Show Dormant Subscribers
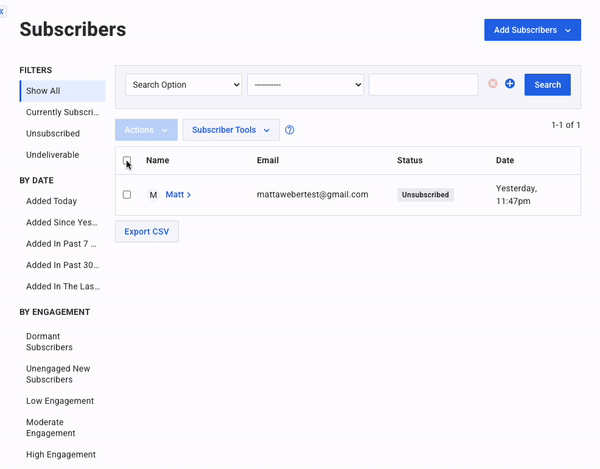This screenshot has height=469, width=600. (x=50, y=341)
